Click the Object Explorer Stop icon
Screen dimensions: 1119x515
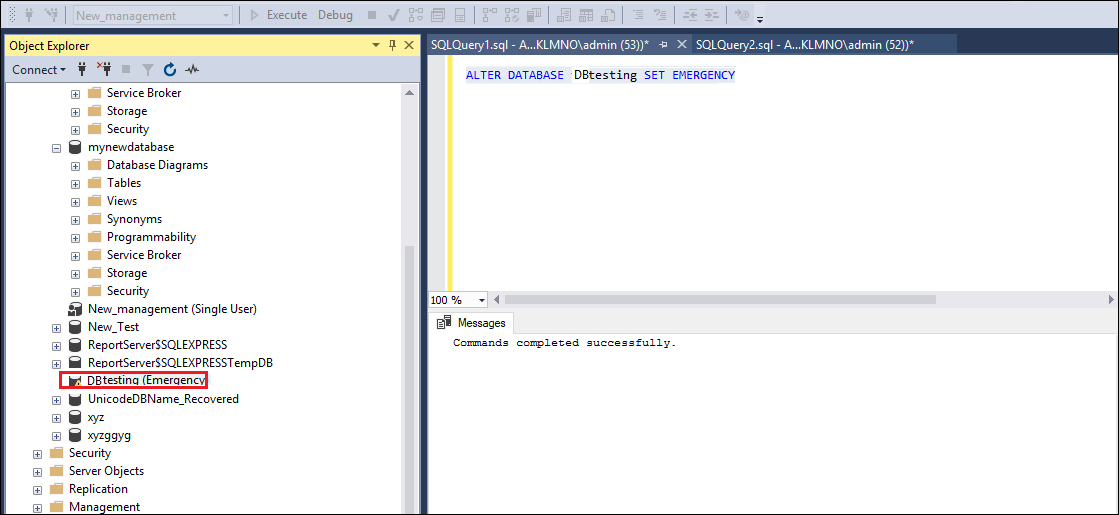point(126,69)
